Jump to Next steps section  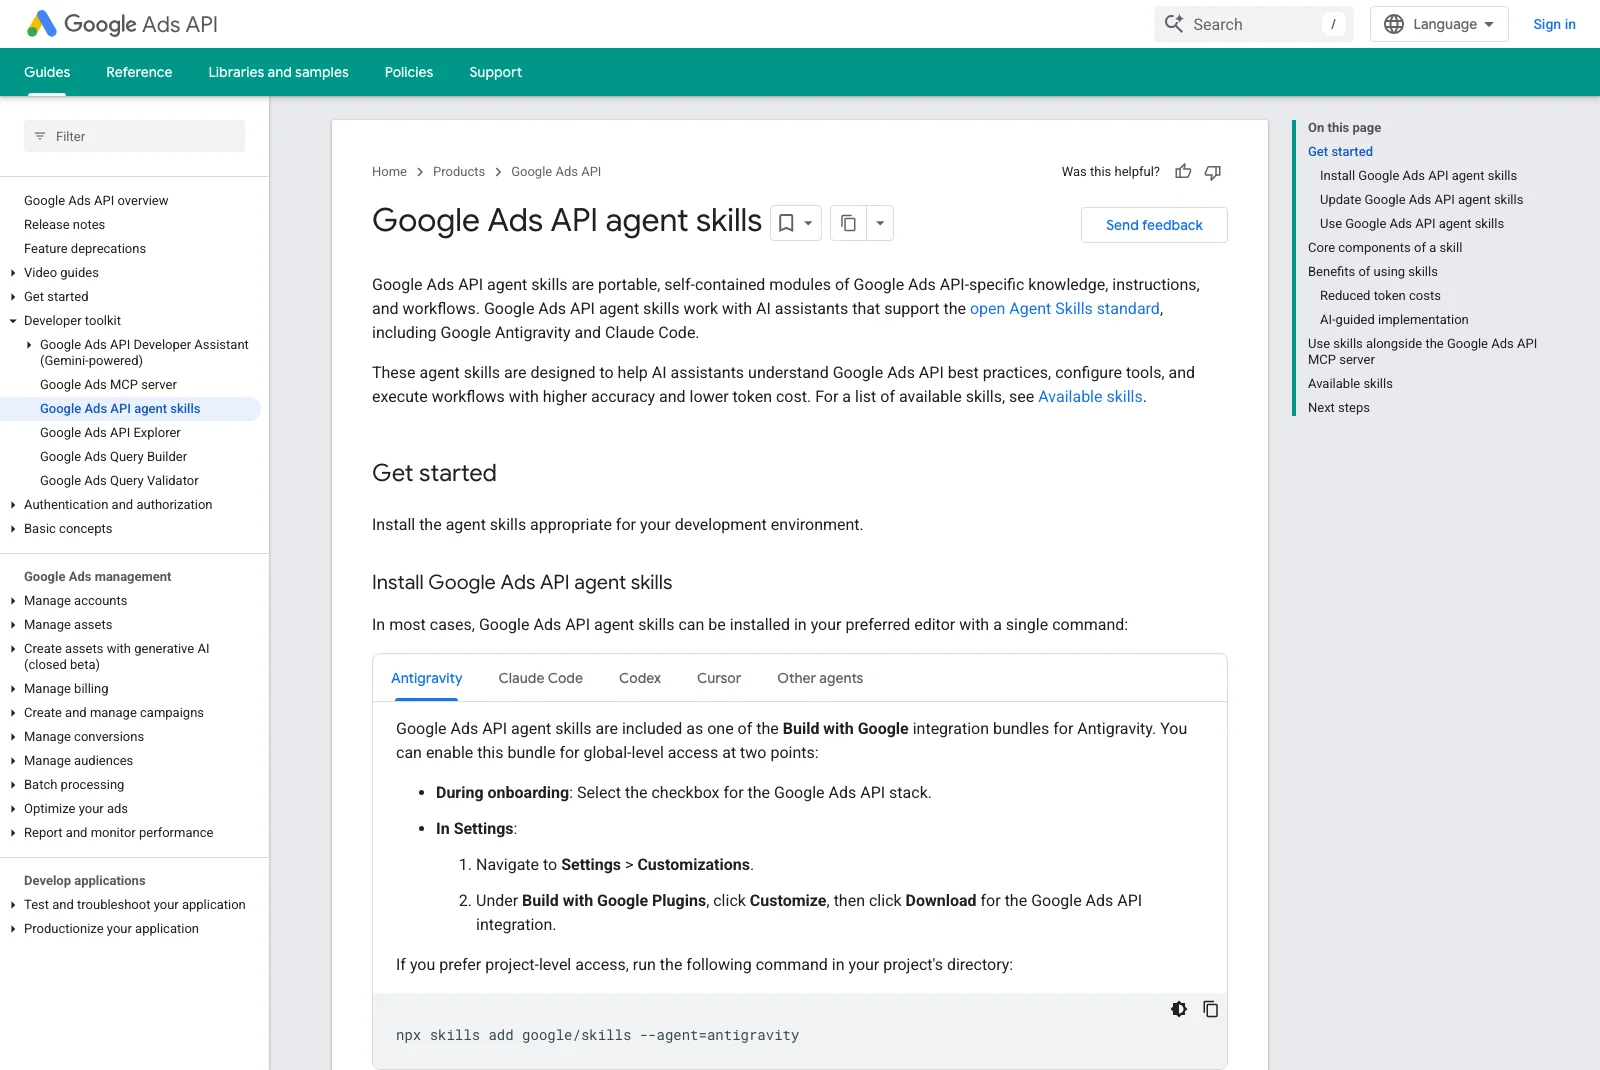(x=1339, y=408)
